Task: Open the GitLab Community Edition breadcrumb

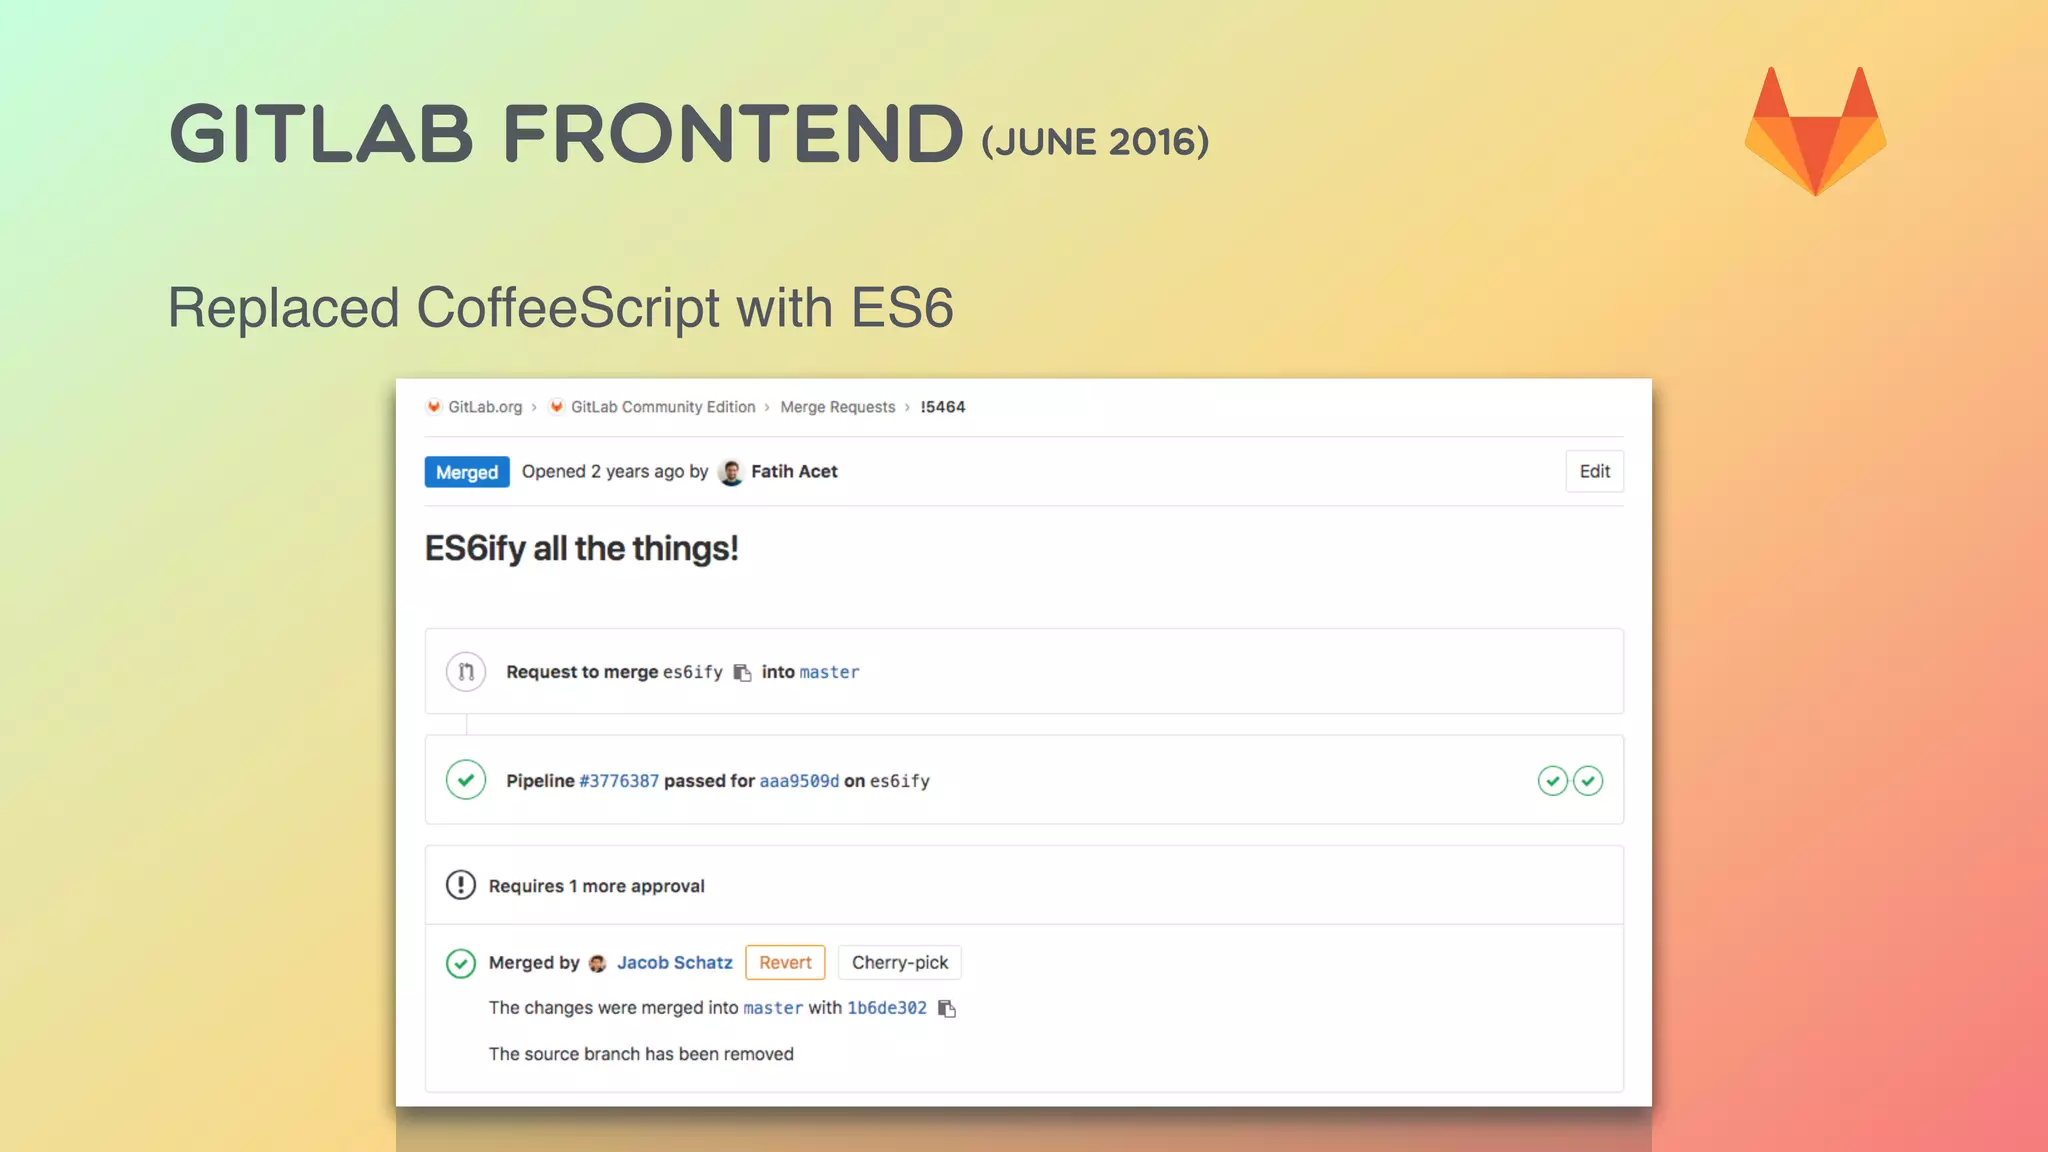Action: [x=662, y=407]
